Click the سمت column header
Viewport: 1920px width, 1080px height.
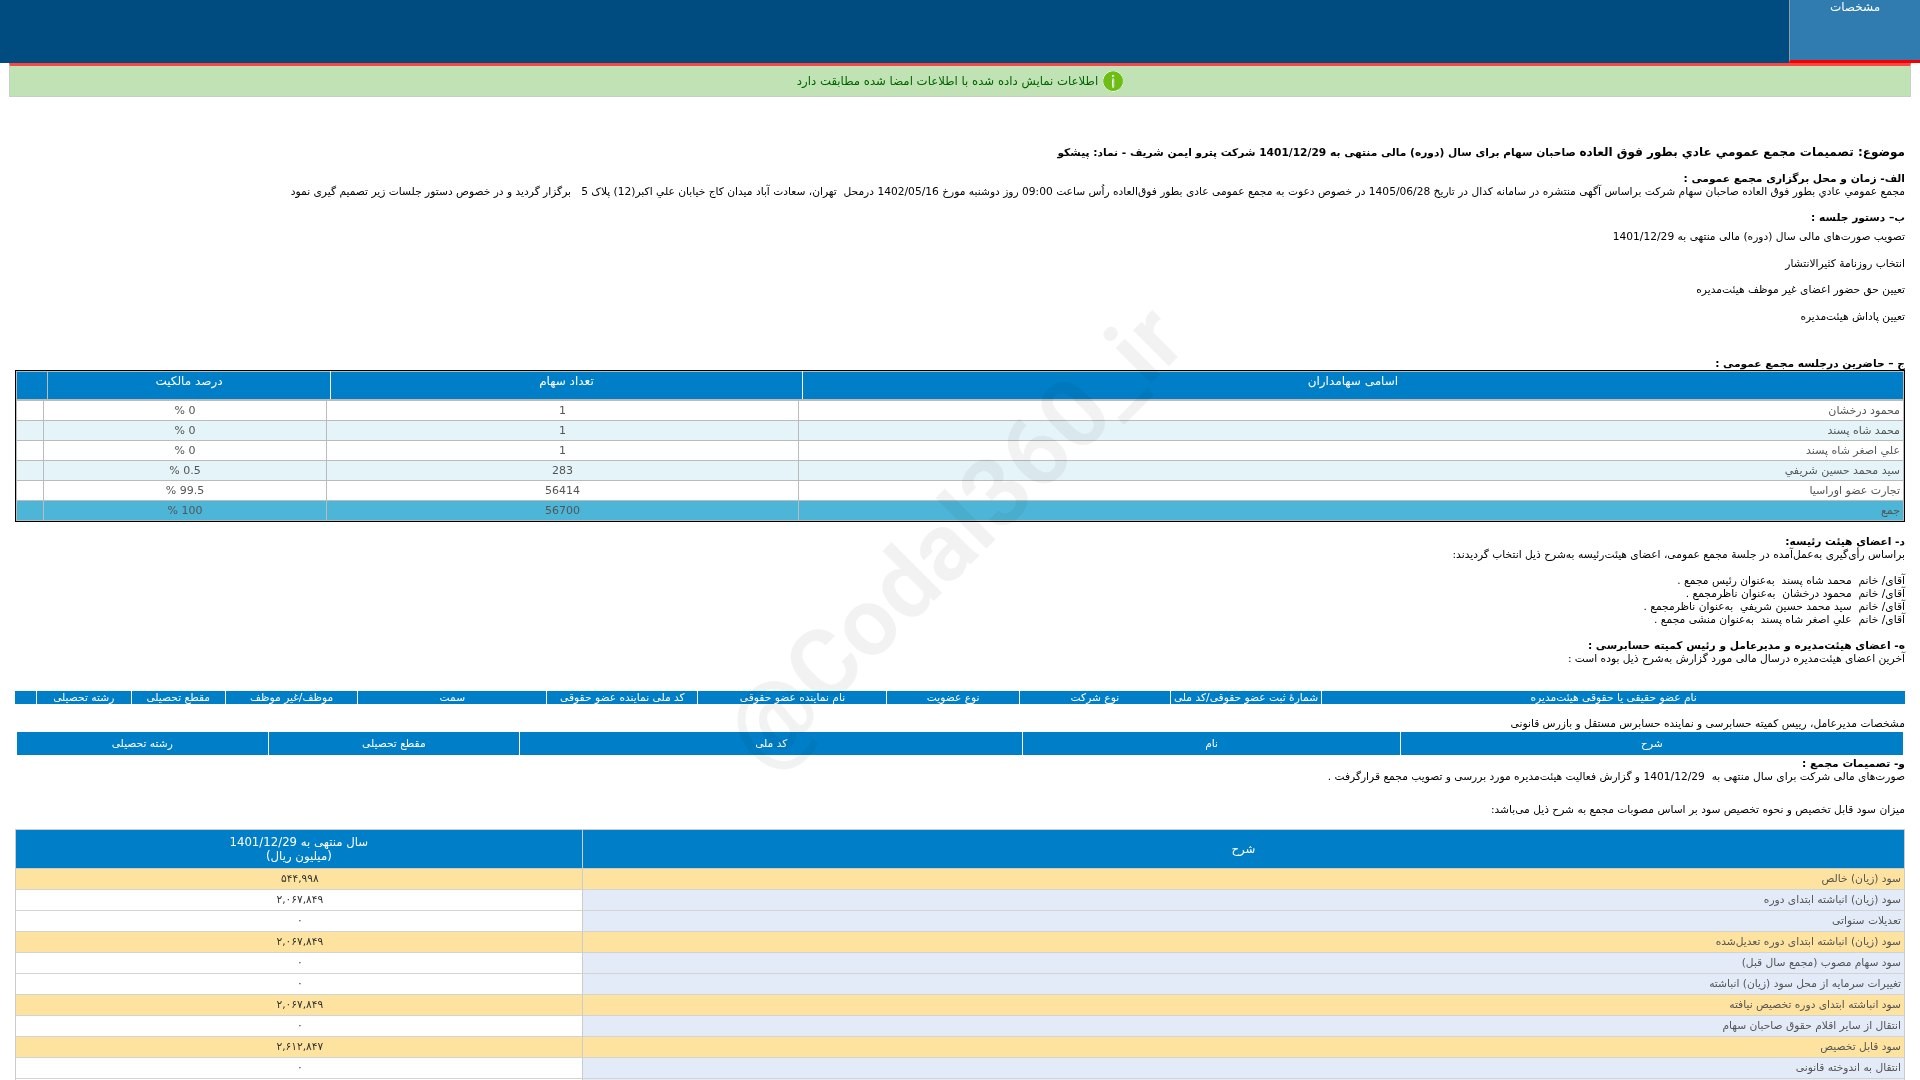[x=452, y=698]
